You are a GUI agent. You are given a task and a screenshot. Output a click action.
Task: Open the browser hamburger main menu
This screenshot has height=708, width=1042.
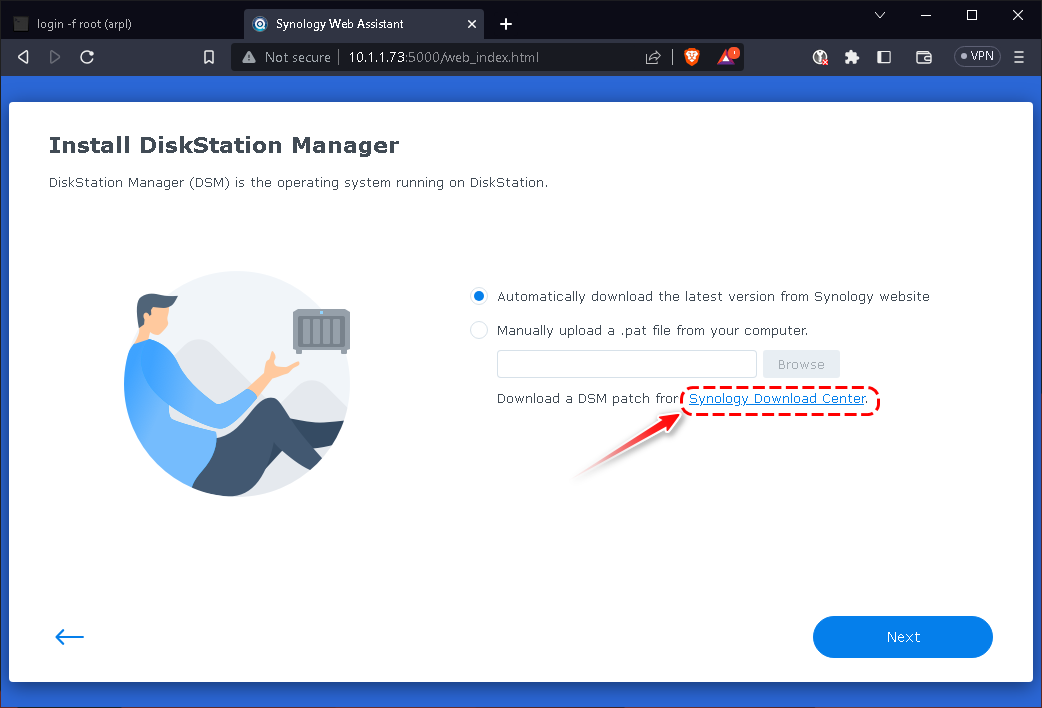click(1019, 57)
